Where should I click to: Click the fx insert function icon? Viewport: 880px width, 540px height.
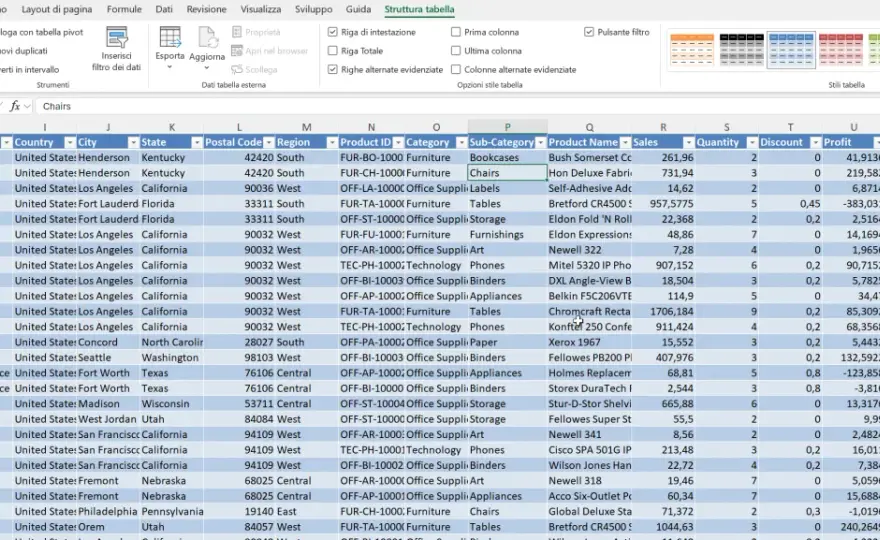pyautogui.click(x=15, y=106)
